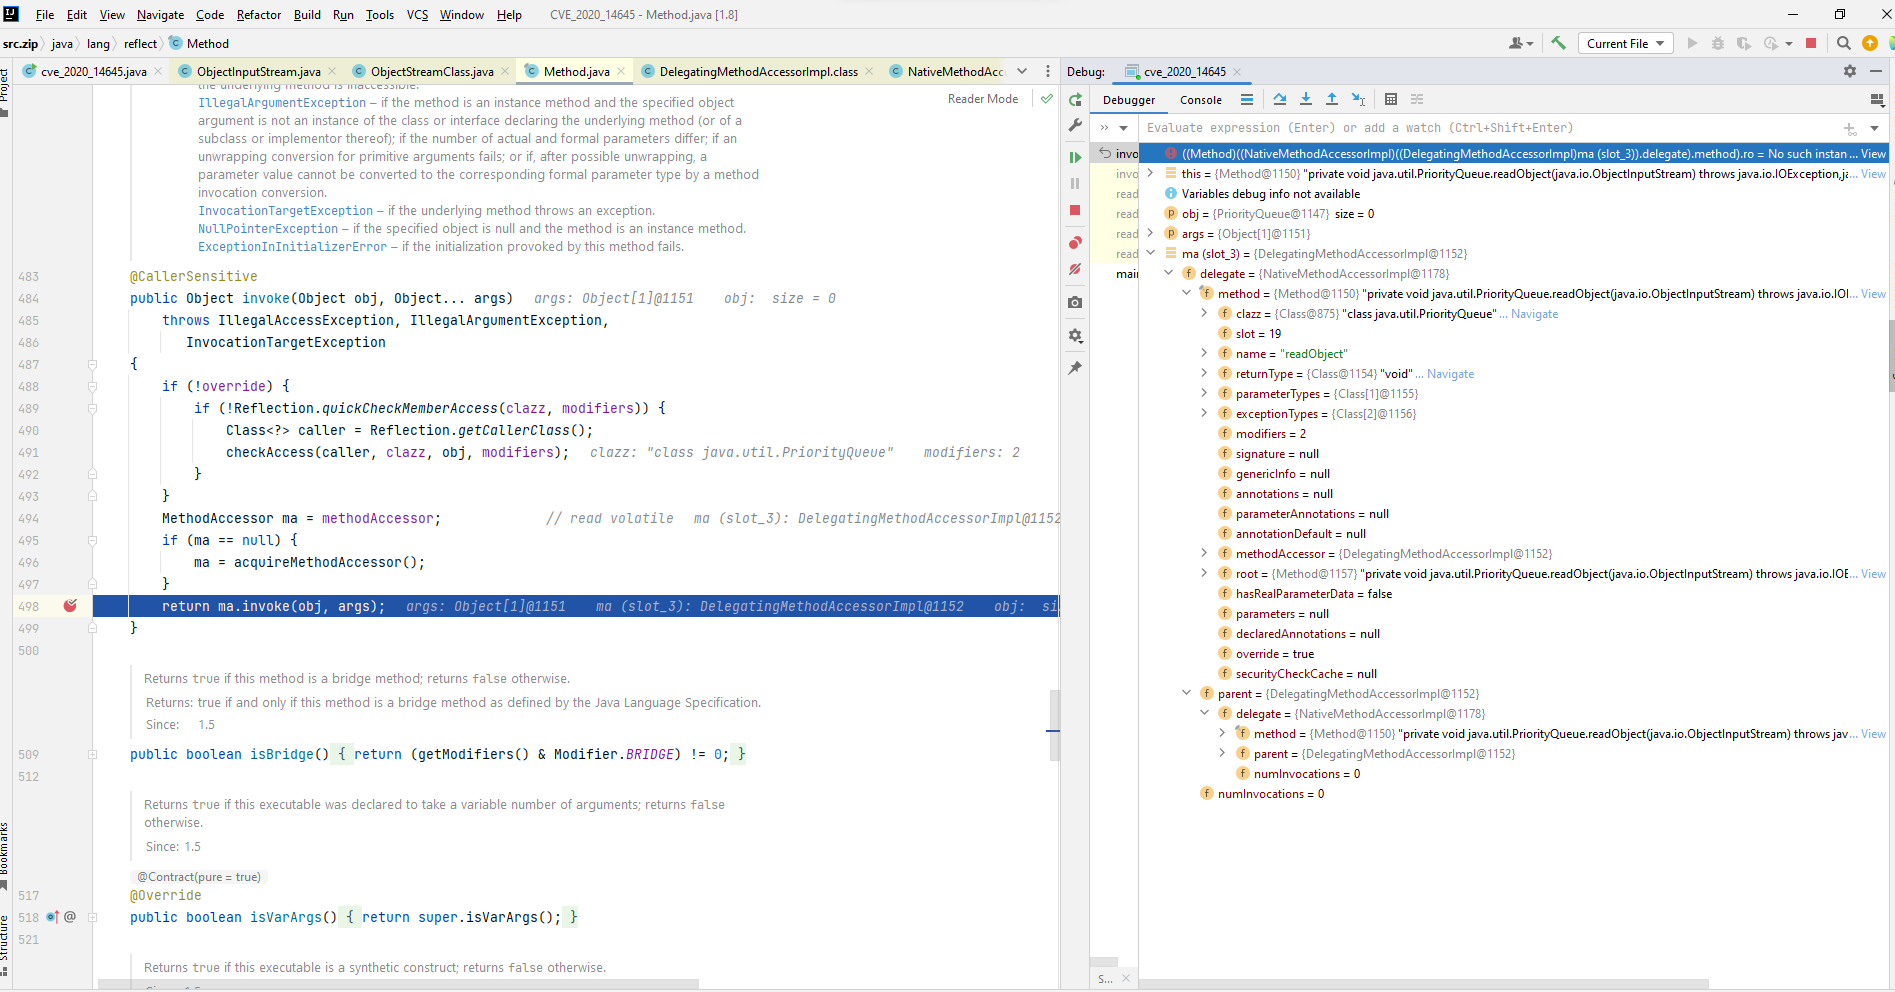Viewport: 1895px width, 992px height.
Task: Expand the 'clazz = {Class@875}' field
Action: pyautogui.click(x=1204, y=313)
